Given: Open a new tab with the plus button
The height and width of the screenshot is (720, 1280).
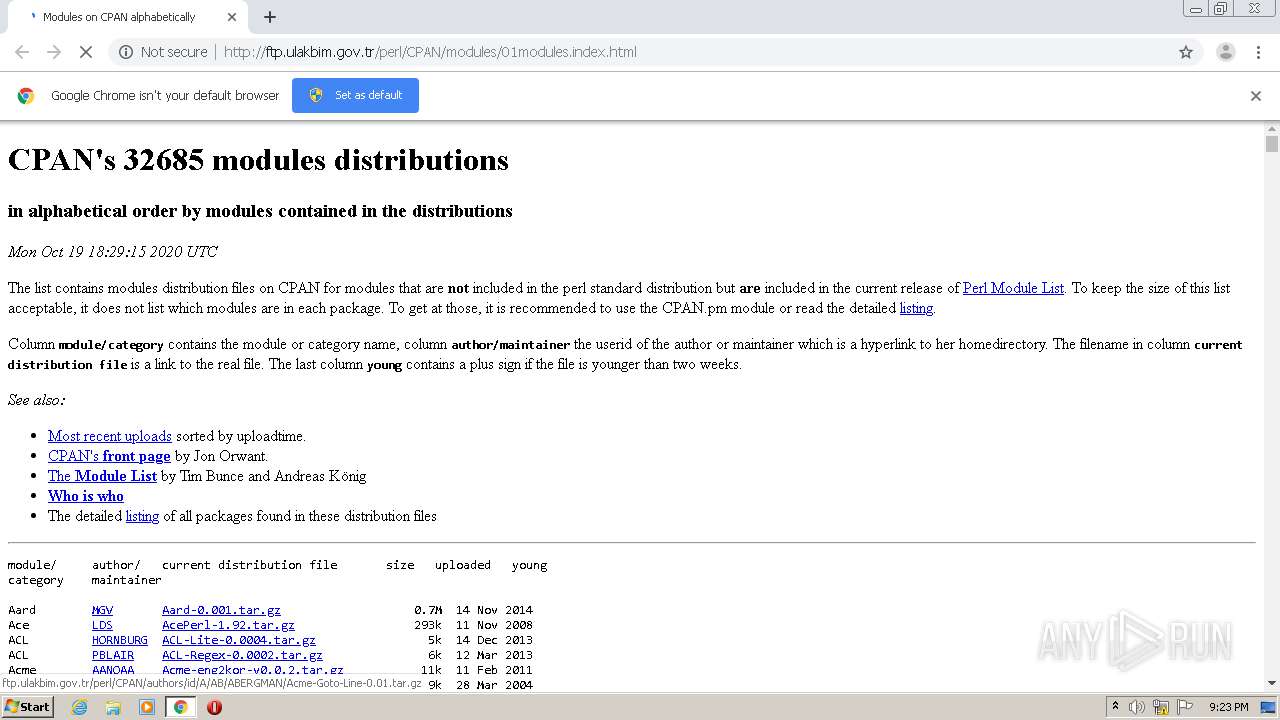Looking at the screenshot, I should (270, 17).
